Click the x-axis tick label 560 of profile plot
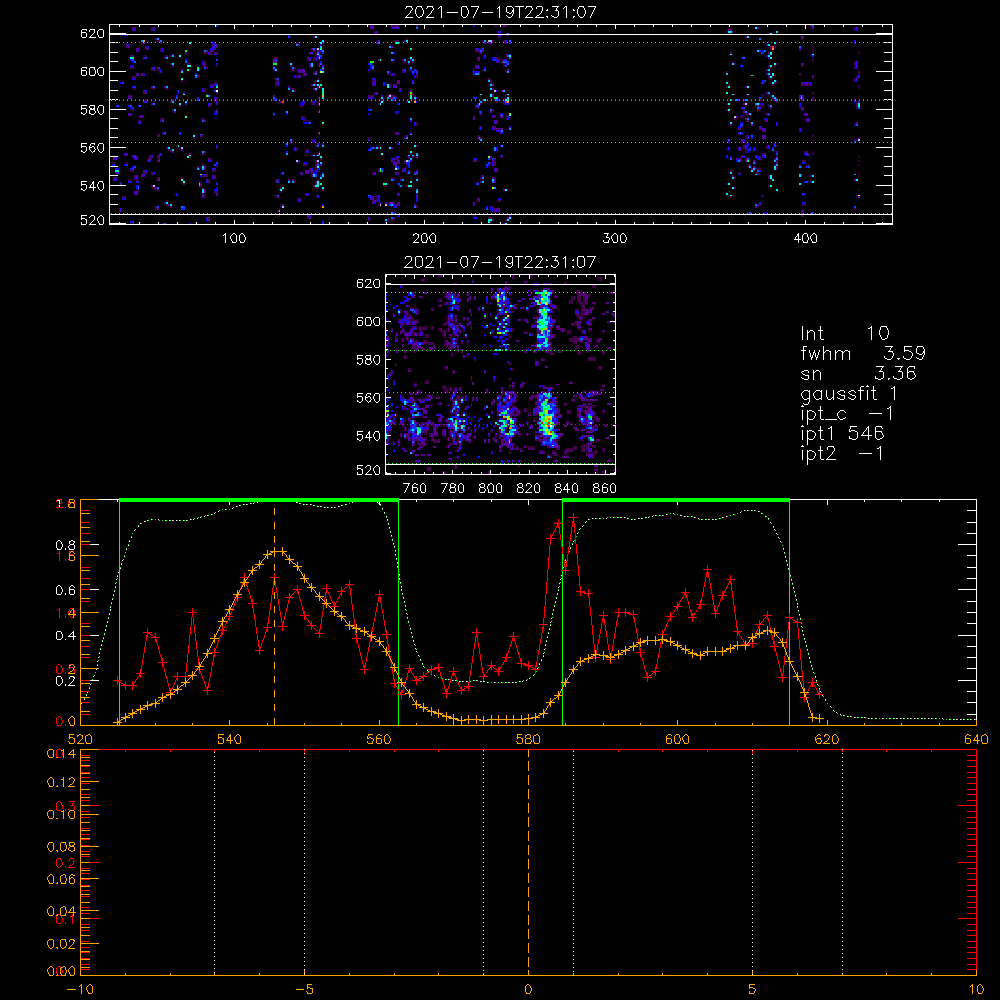The height and width of the screenshot is (1000, 1000). (x=379, y=739)
